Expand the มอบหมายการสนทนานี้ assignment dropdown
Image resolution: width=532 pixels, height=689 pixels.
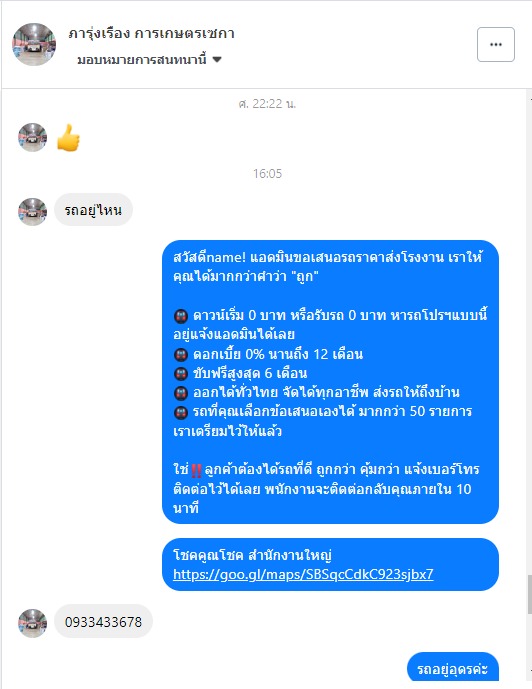149,59
